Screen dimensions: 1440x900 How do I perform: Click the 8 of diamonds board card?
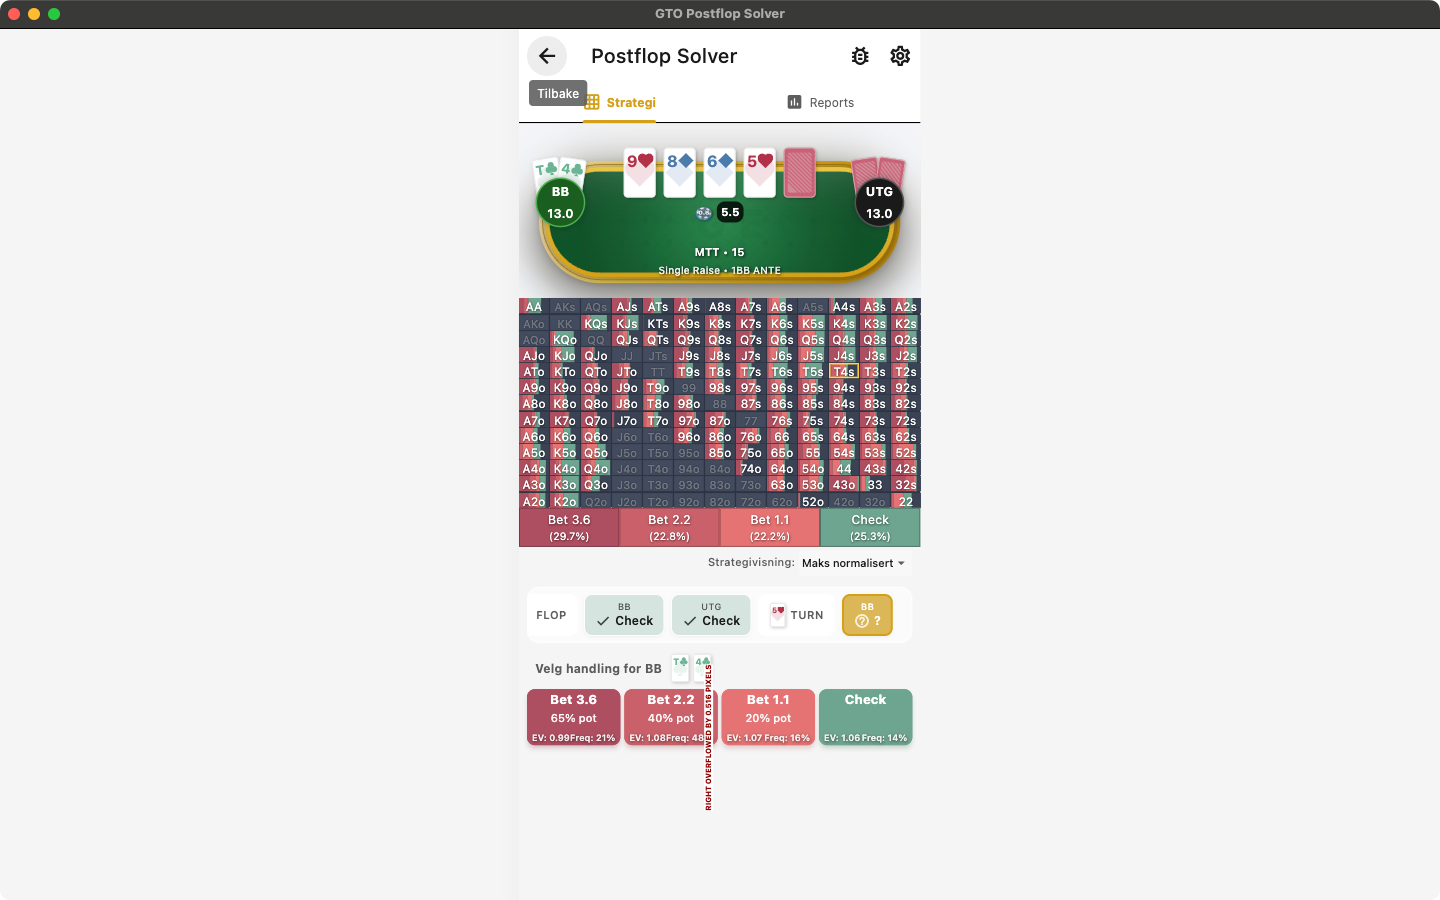pyautogui.click(x=680, y=173)
